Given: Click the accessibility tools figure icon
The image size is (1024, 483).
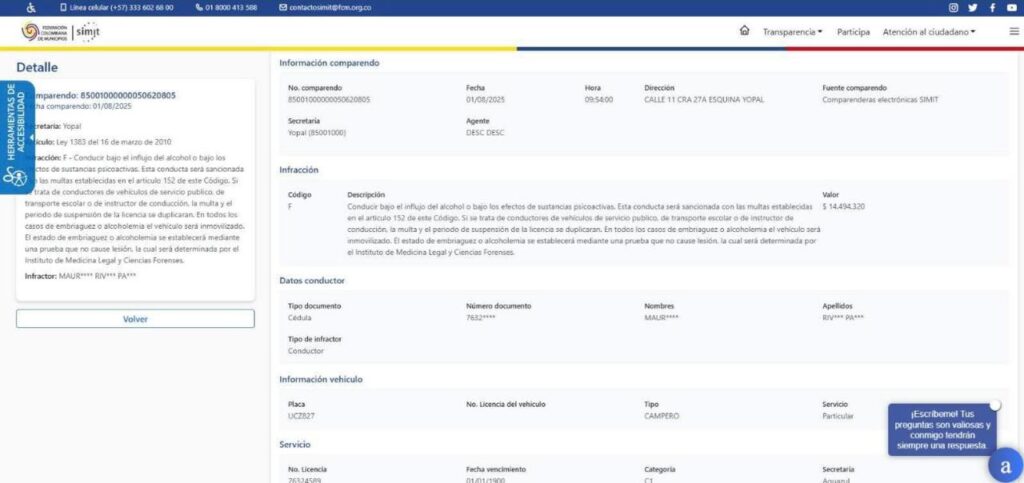Looking at the screenshot, I should coord(14,177).
